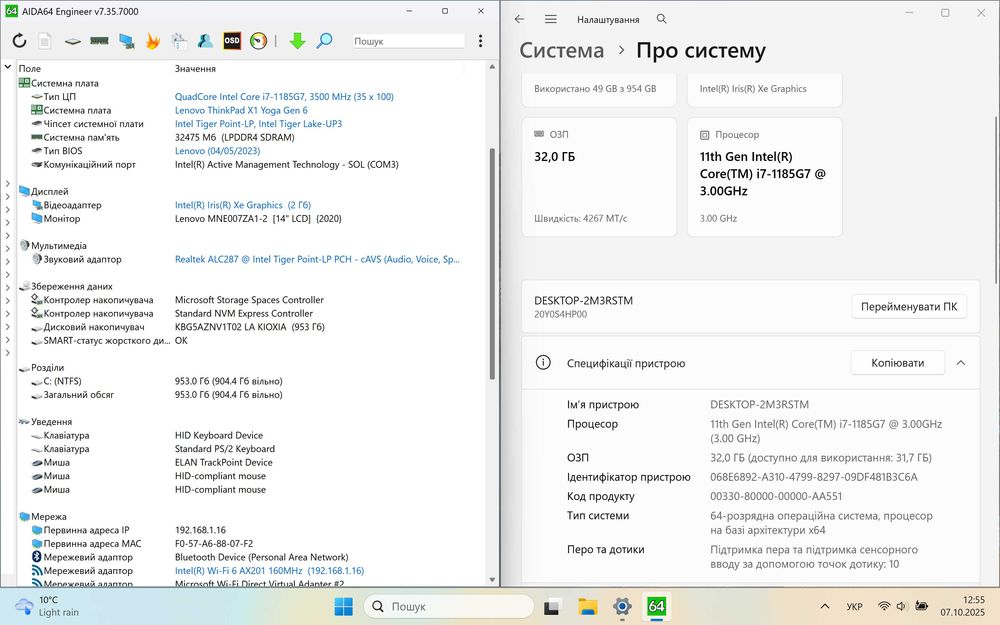Image resolution: width=1000 pixels, height=625 pixels.
Task: Click the green download arrow update icon
Action: click(297, 41)
